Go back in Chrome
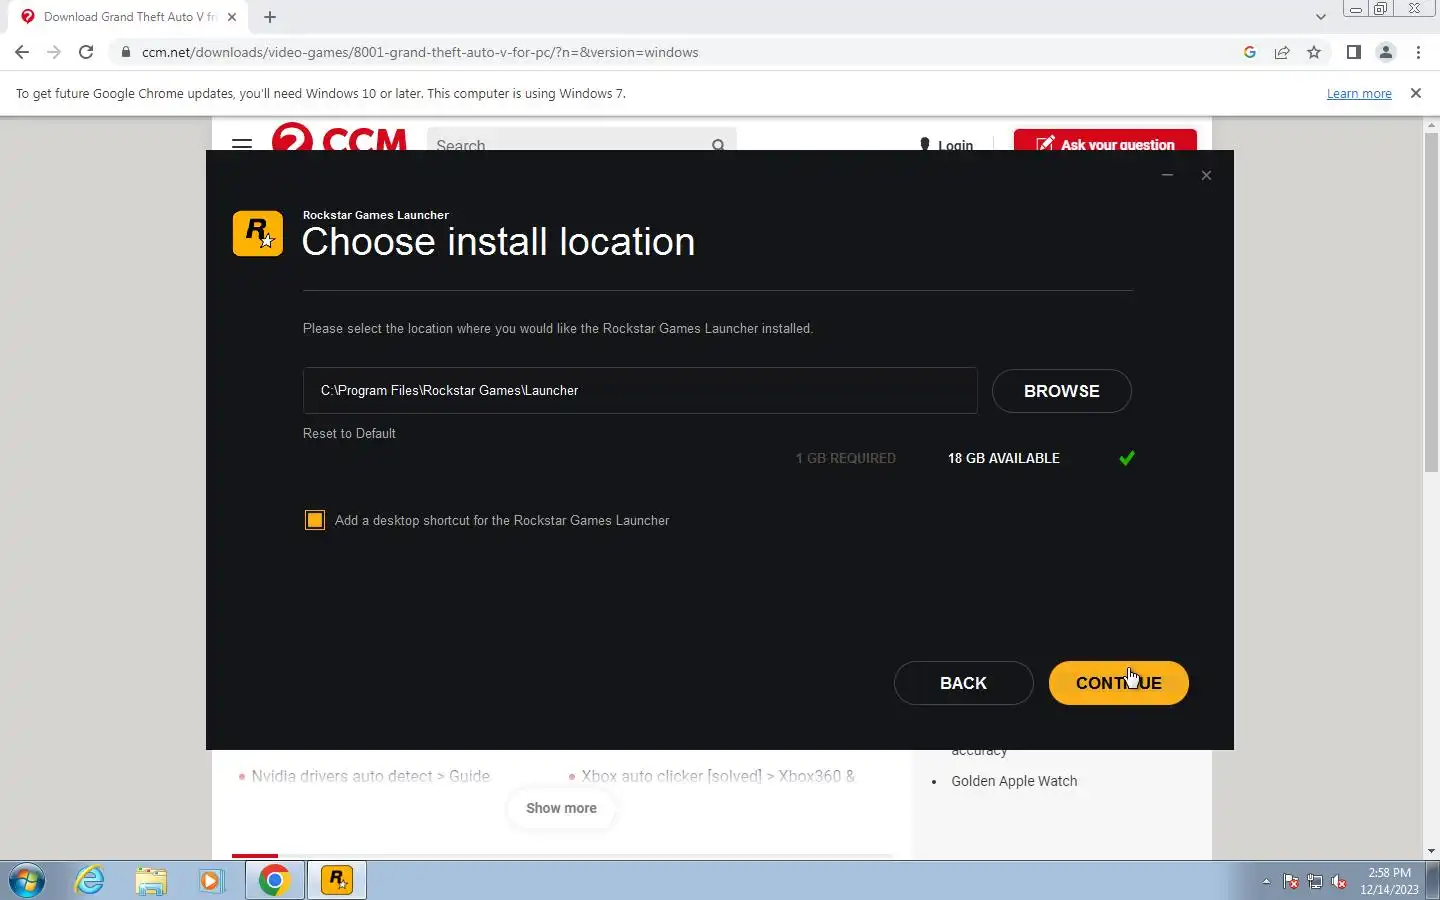 click(22, 52)
